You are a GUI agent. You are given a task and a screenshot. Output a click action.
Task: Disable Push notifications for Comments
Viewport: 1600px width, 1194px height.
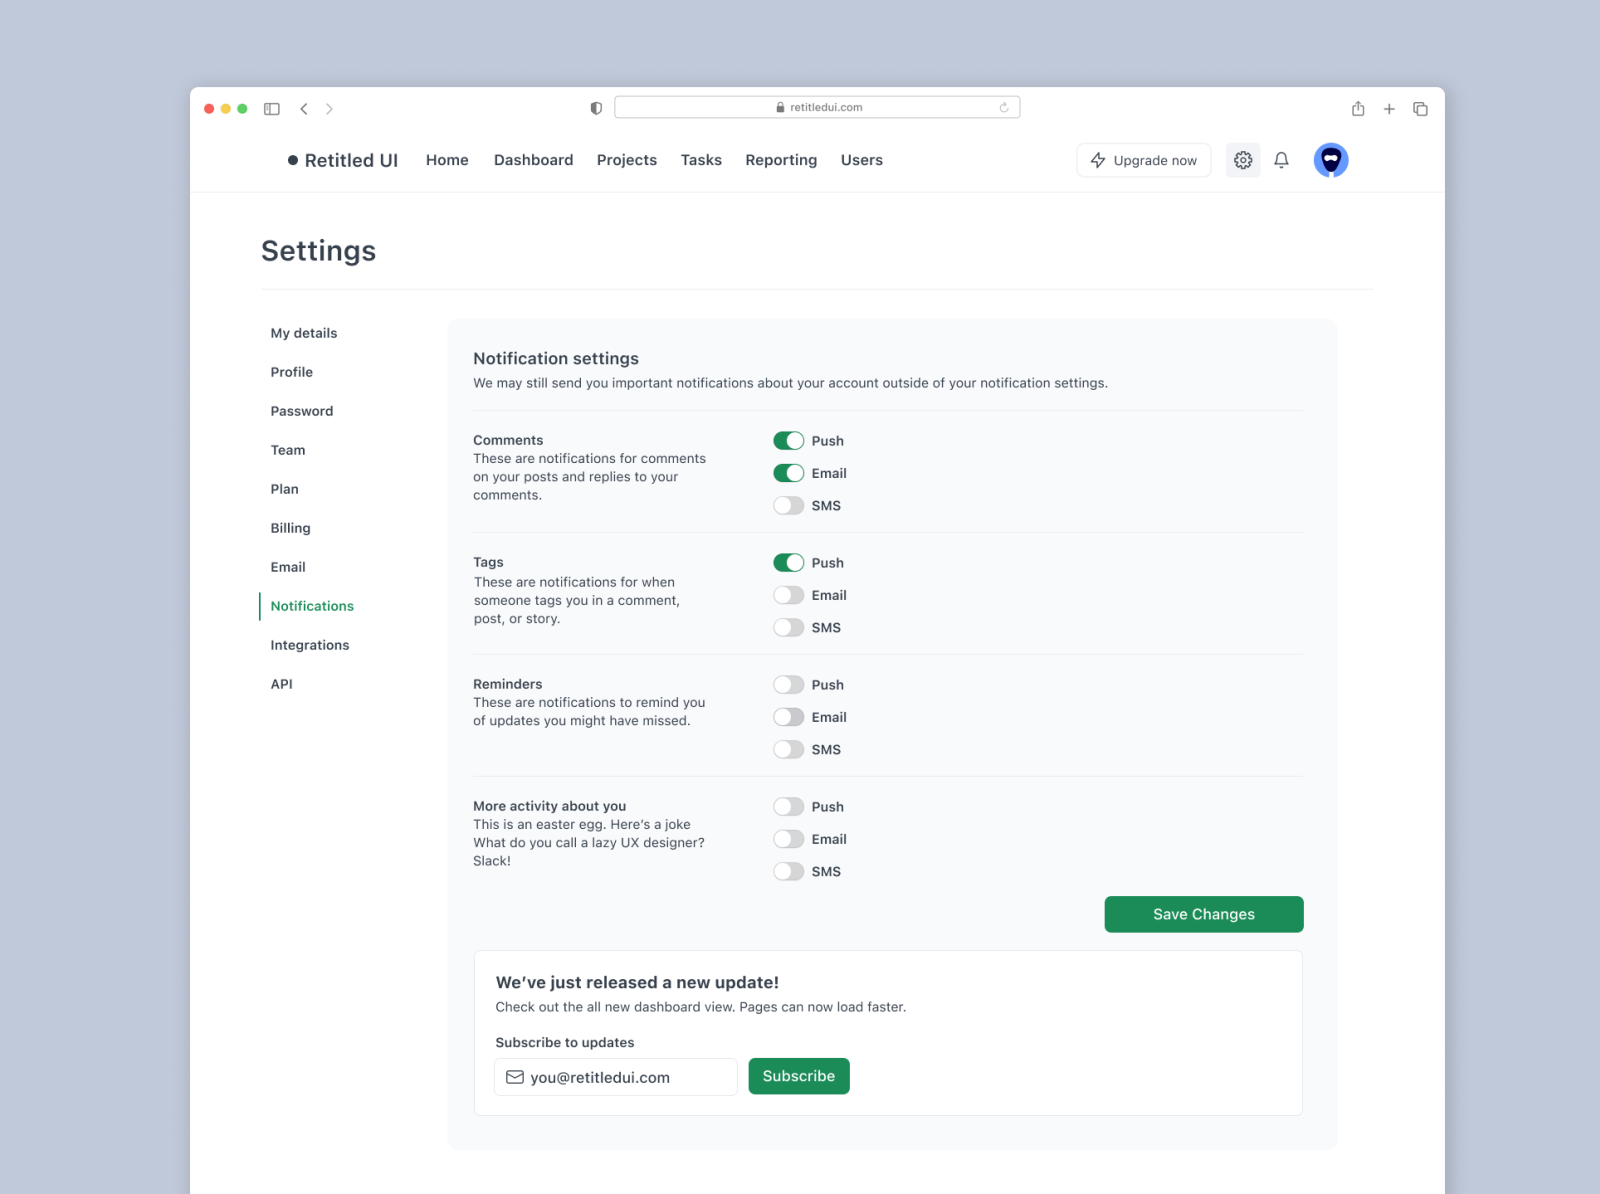point(789,440)
